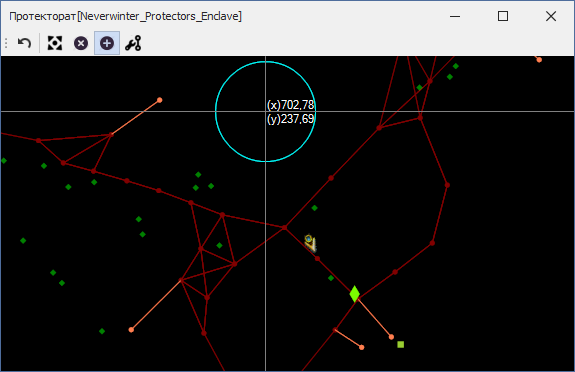
Task: Maximize the map window
Action: click(x=503, y=16)
